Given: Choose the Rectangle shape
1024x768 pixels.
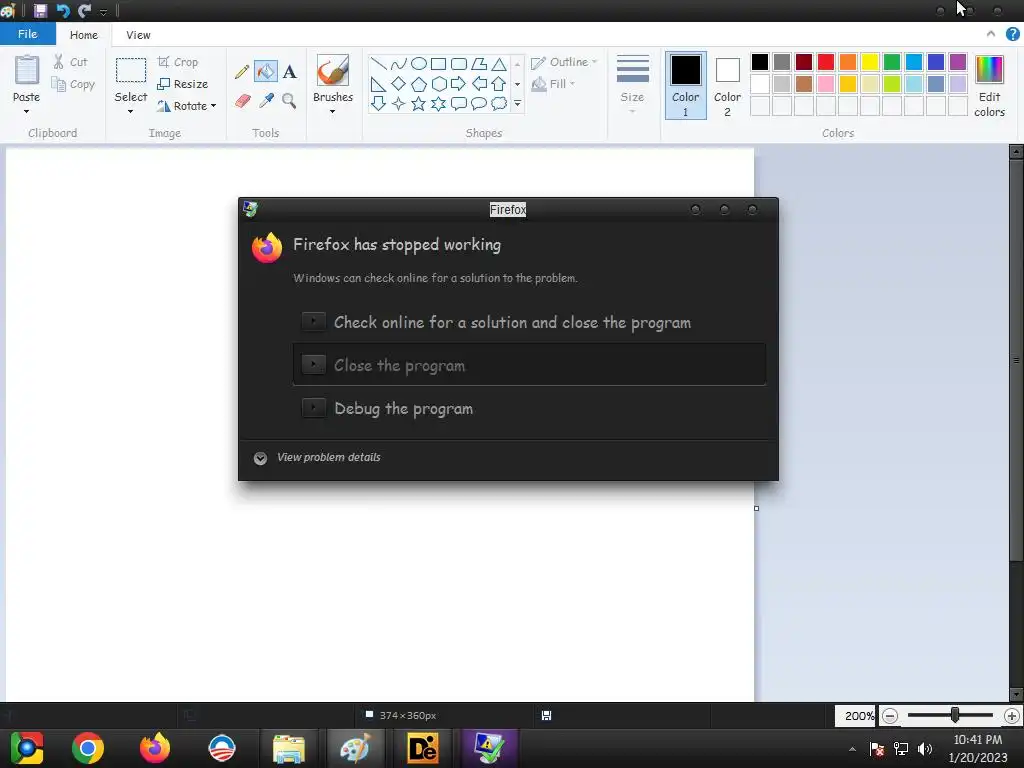Looking at the screenshot, I should pos(439,64).
